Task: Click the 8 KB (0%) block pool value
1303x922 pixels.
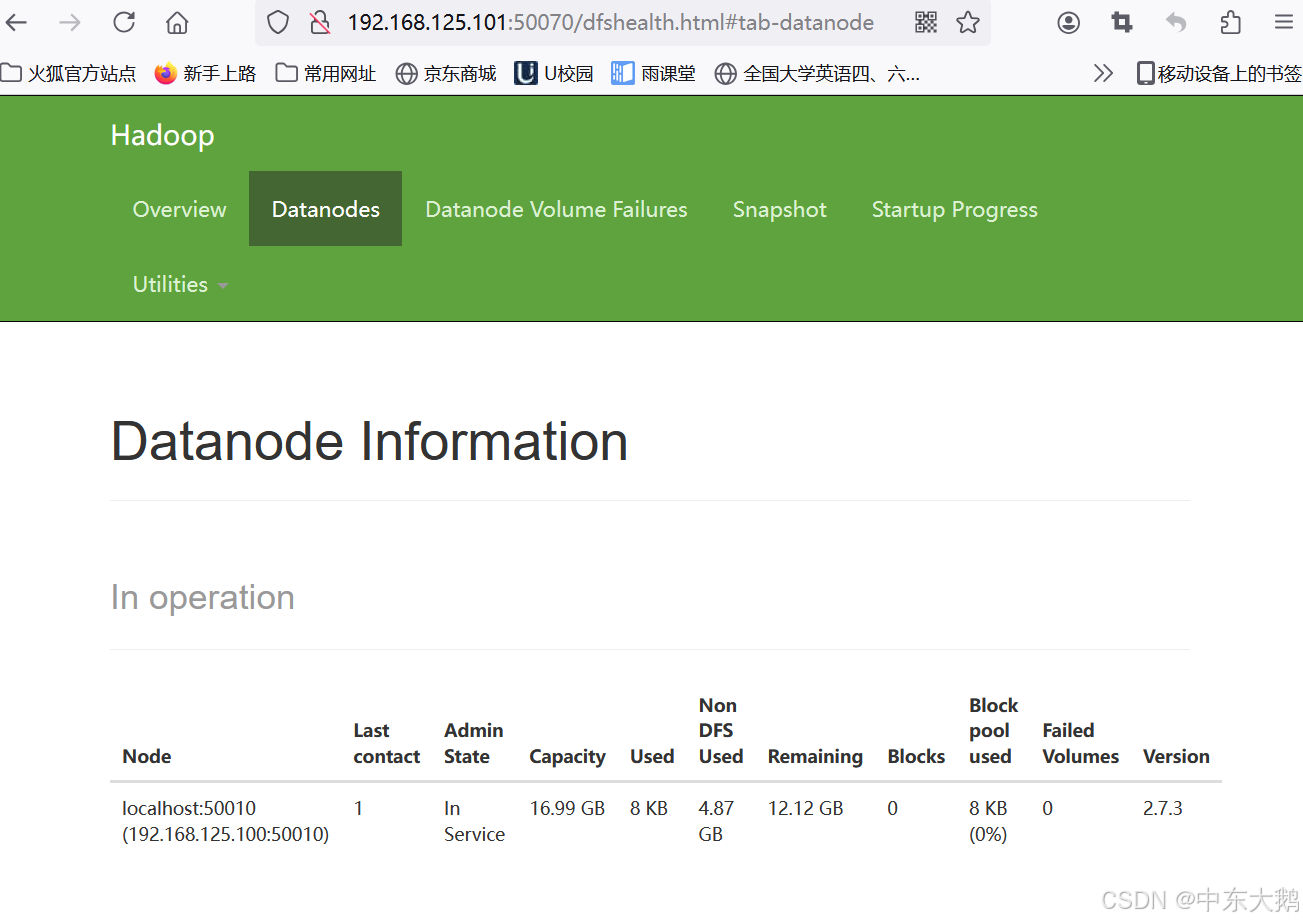Action: pyautogui.click(x=988, y=821)
